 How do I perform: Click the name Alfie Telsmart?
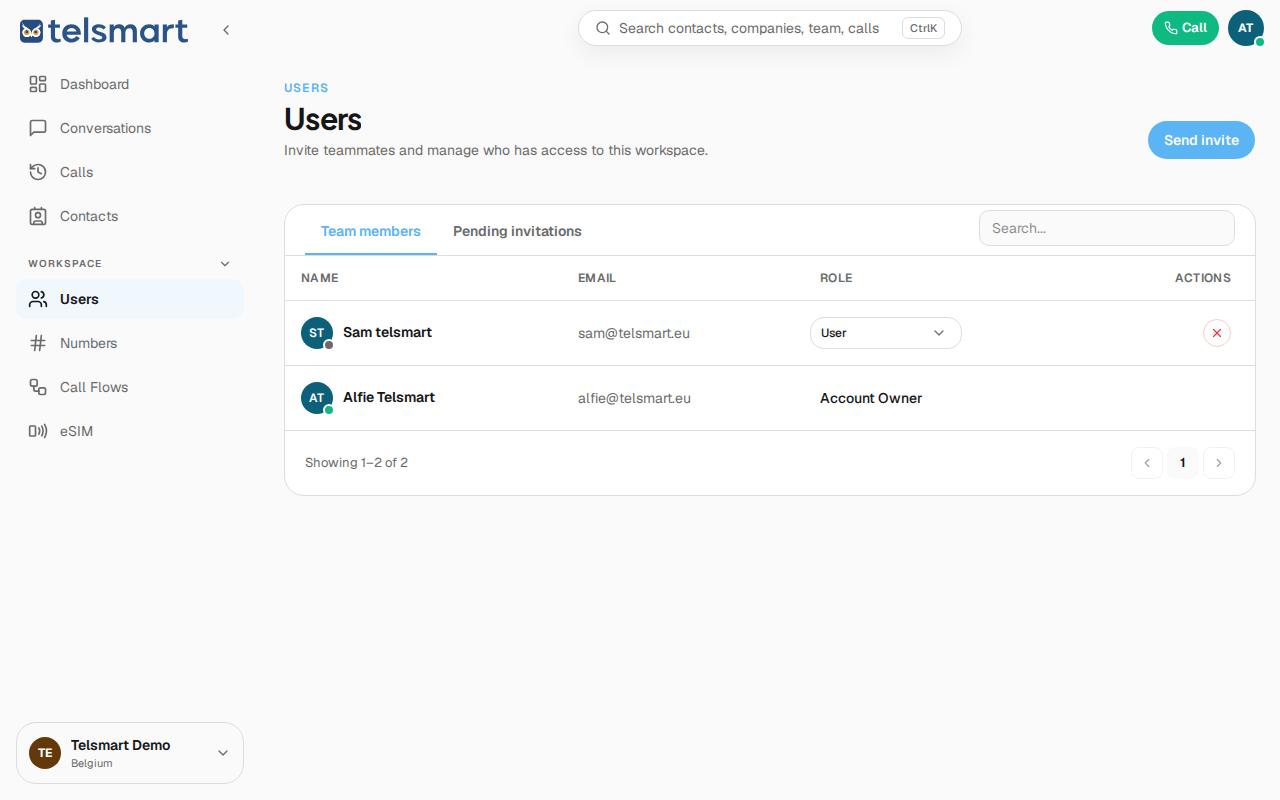click(x=389, y=397)
